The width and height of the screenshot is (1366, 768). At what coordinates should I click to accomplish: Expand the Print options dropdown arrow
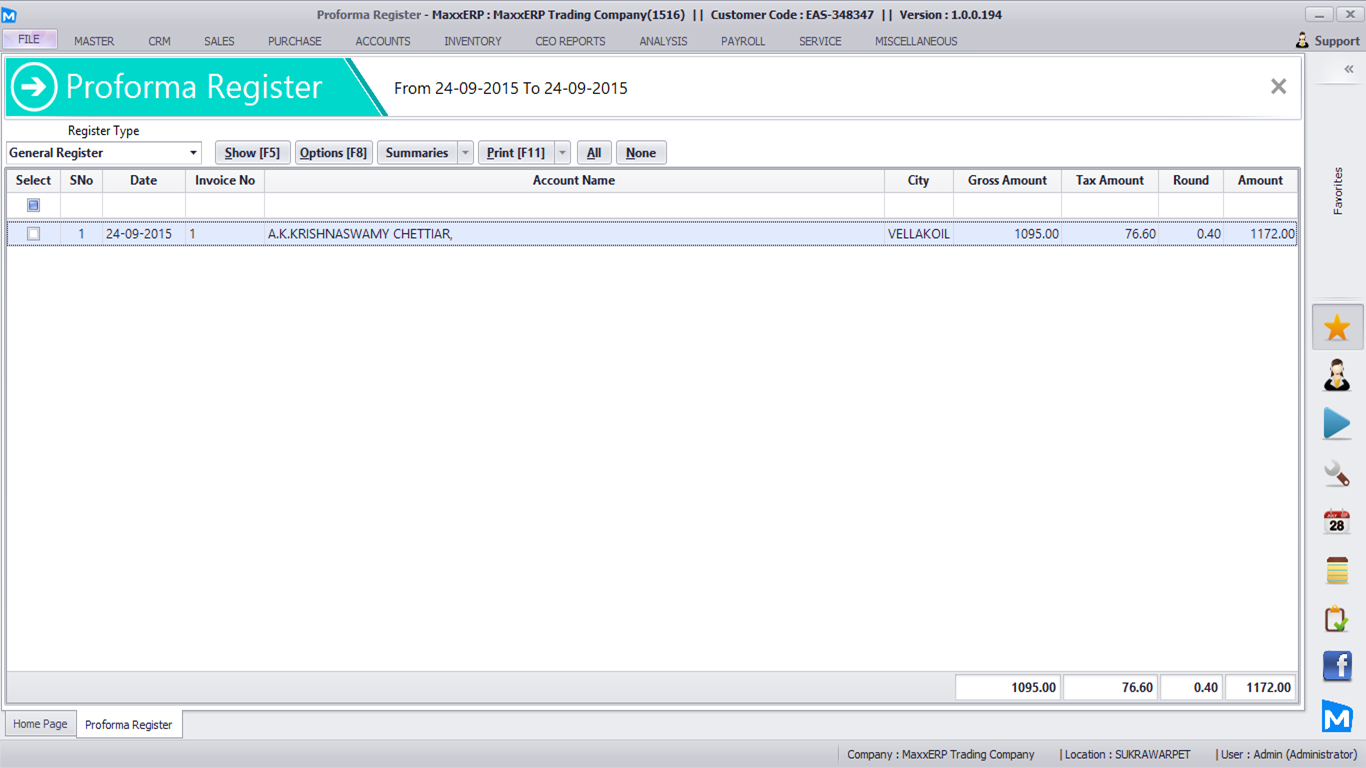(562, 153)
